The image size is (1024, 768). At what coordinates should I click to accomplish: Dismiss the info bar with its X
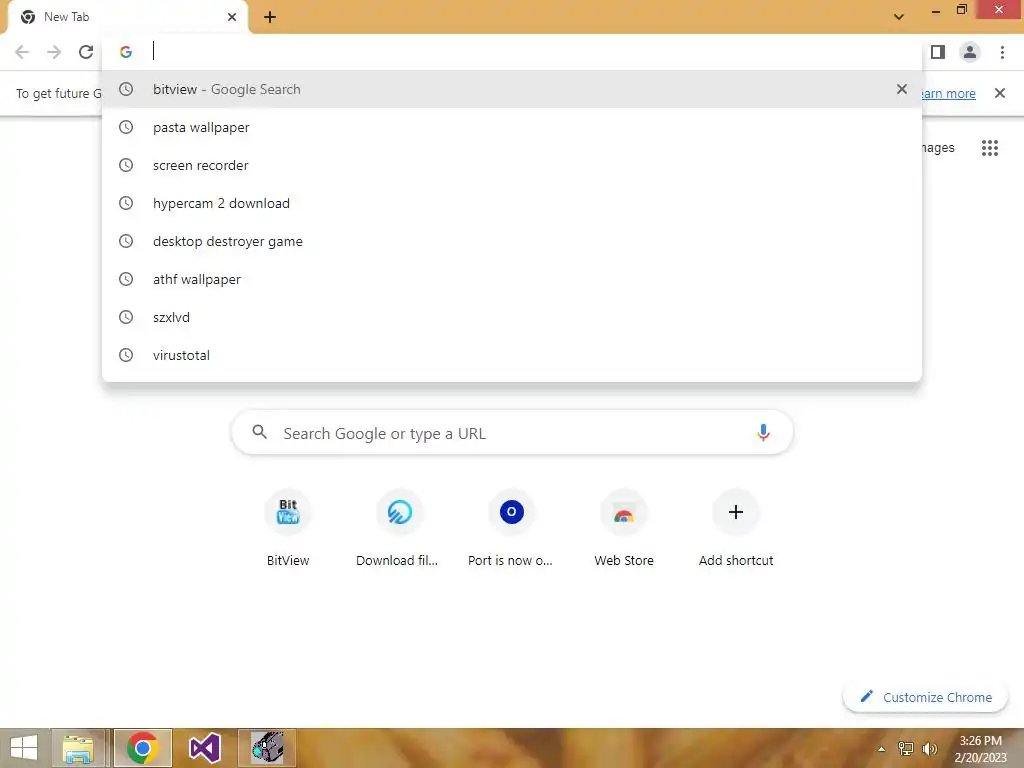(1000, 93)
